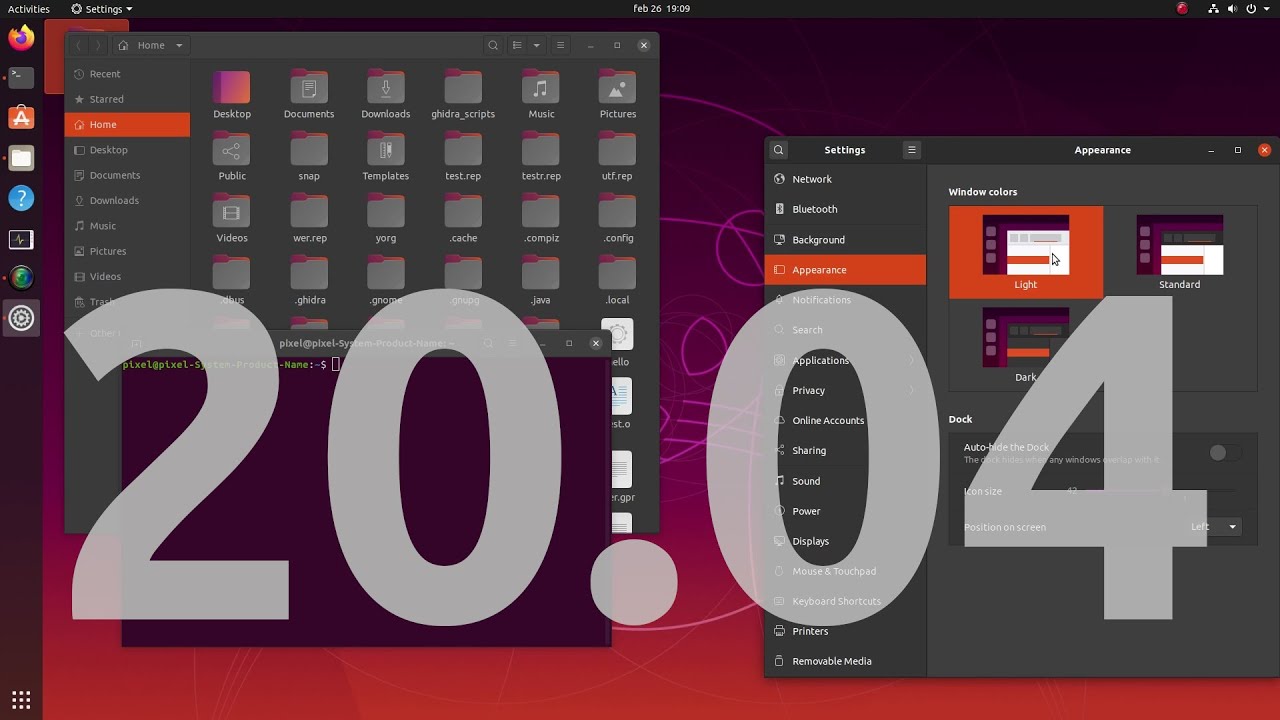Open Position on screen dropdown

pos(1214,527)
